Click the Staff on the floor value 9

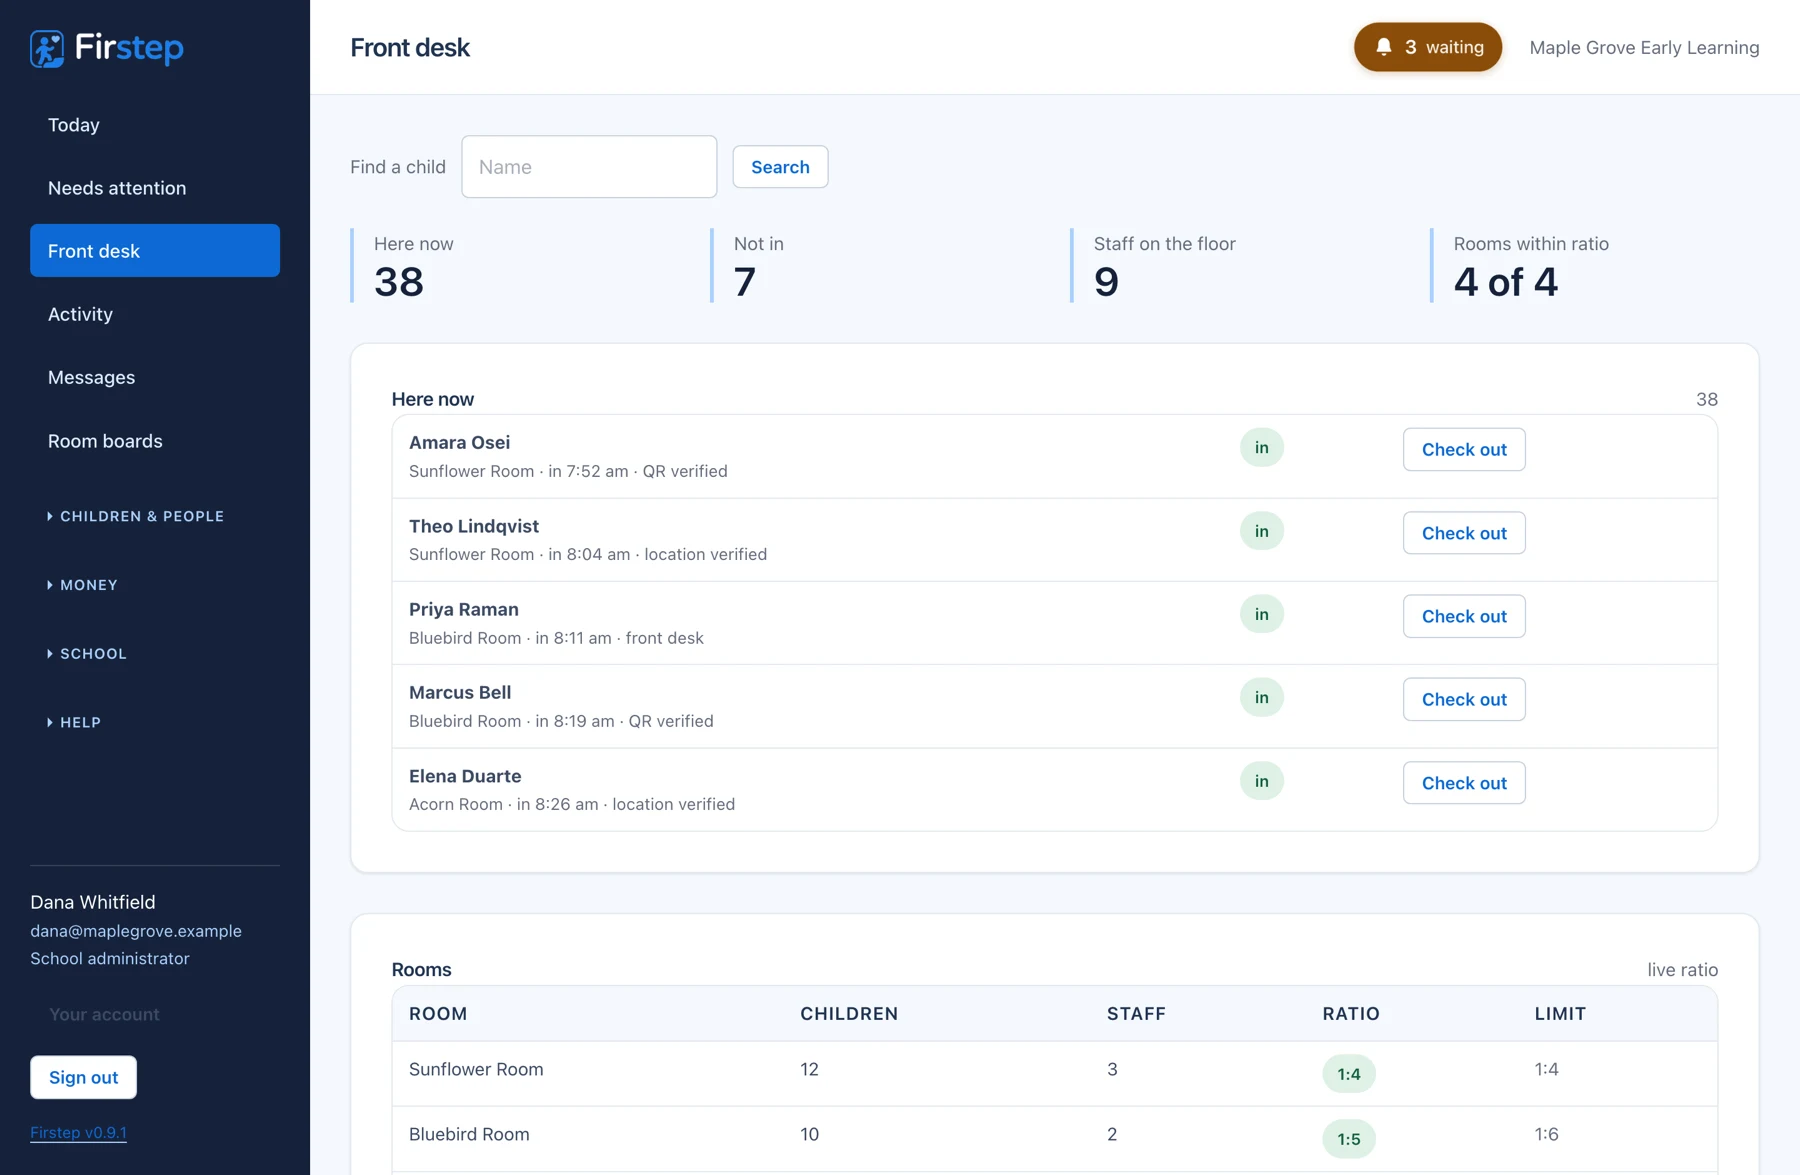pyautogui.click(x=1106, y=282)
